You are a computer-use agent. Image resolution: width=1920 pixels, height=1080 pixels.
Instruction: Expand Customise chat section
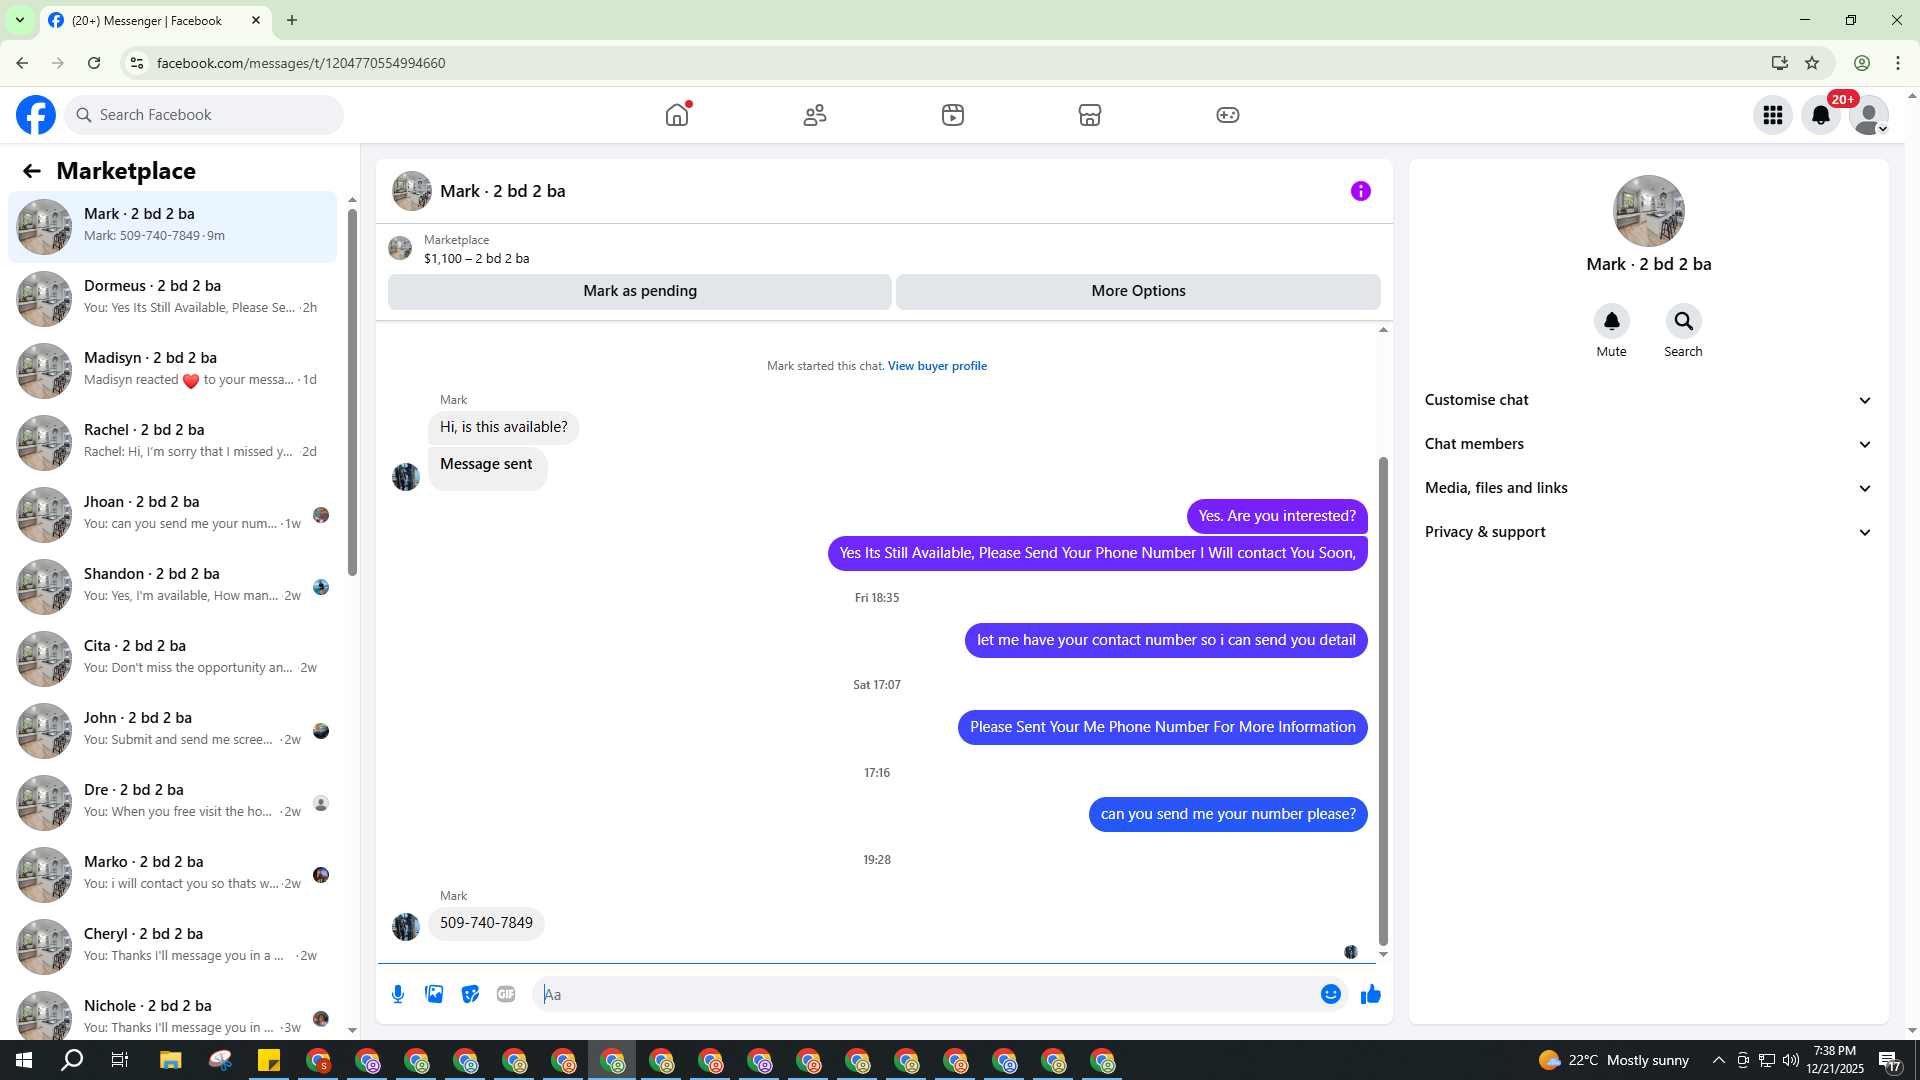pos(1648,400)
